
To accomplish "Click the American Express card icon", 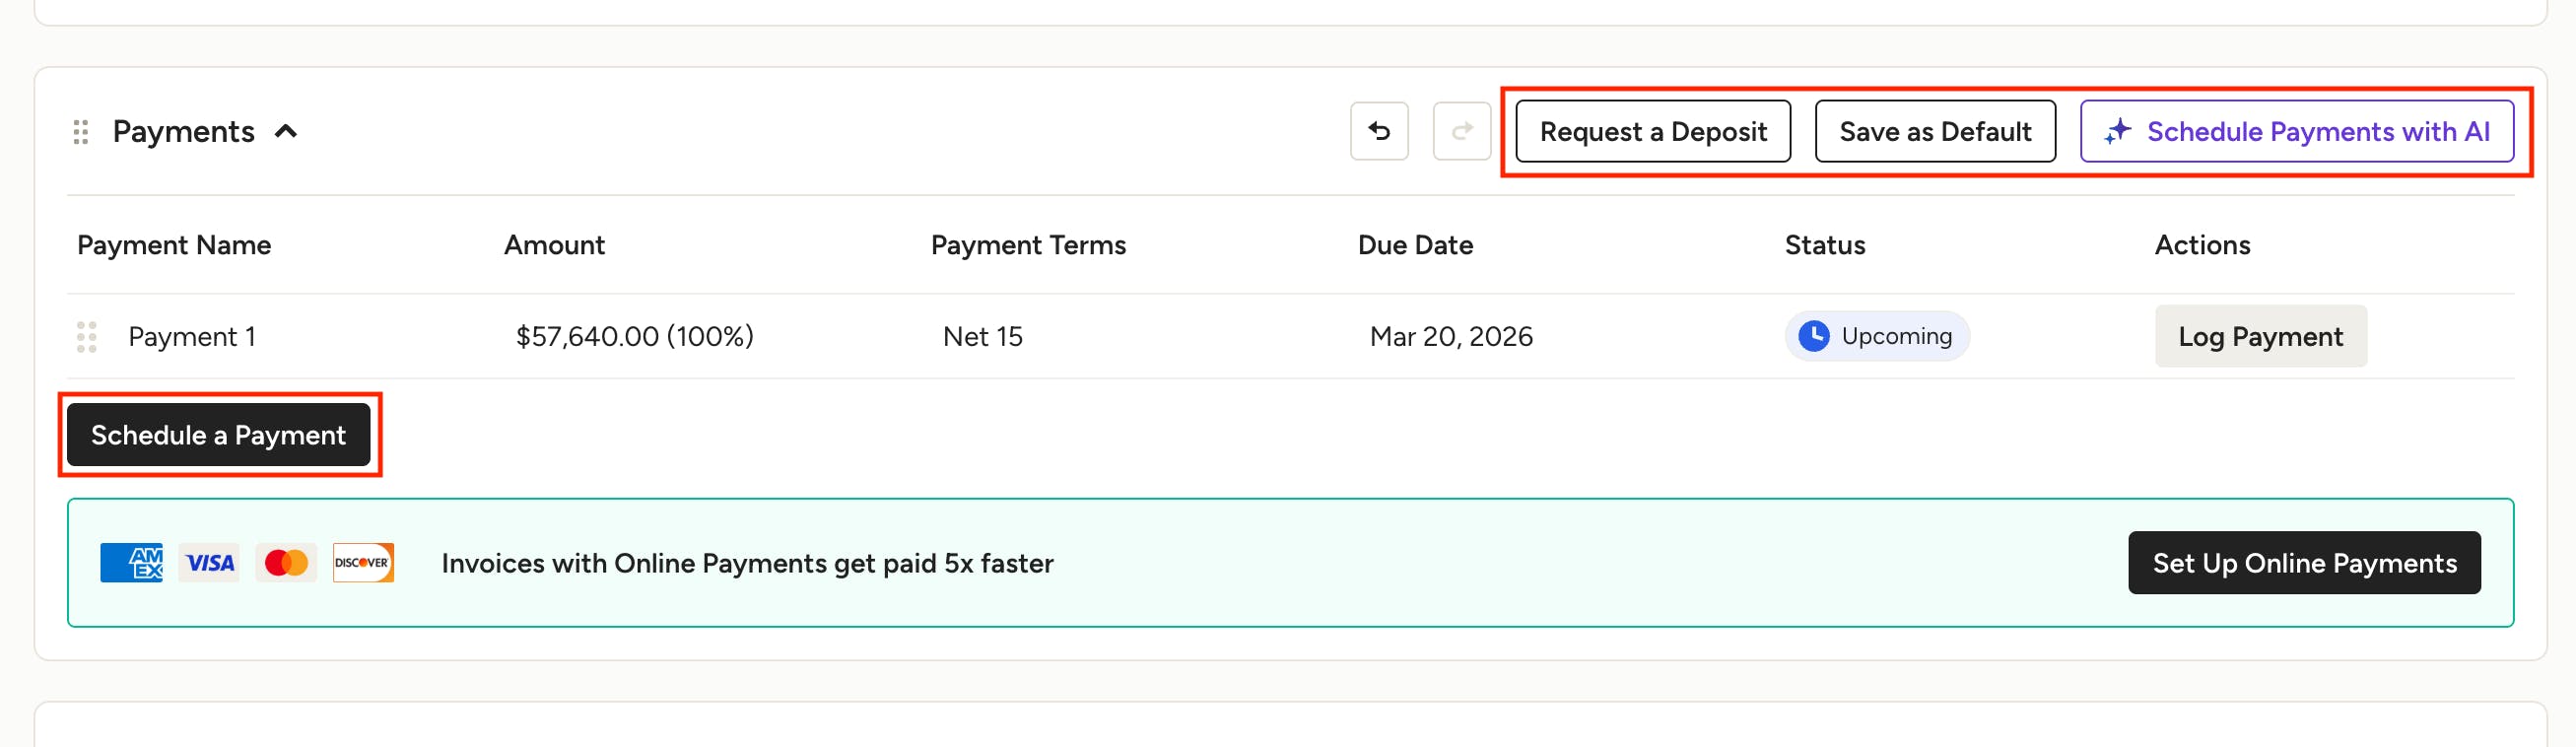I will pyautogui.click(x=131, y=563).
